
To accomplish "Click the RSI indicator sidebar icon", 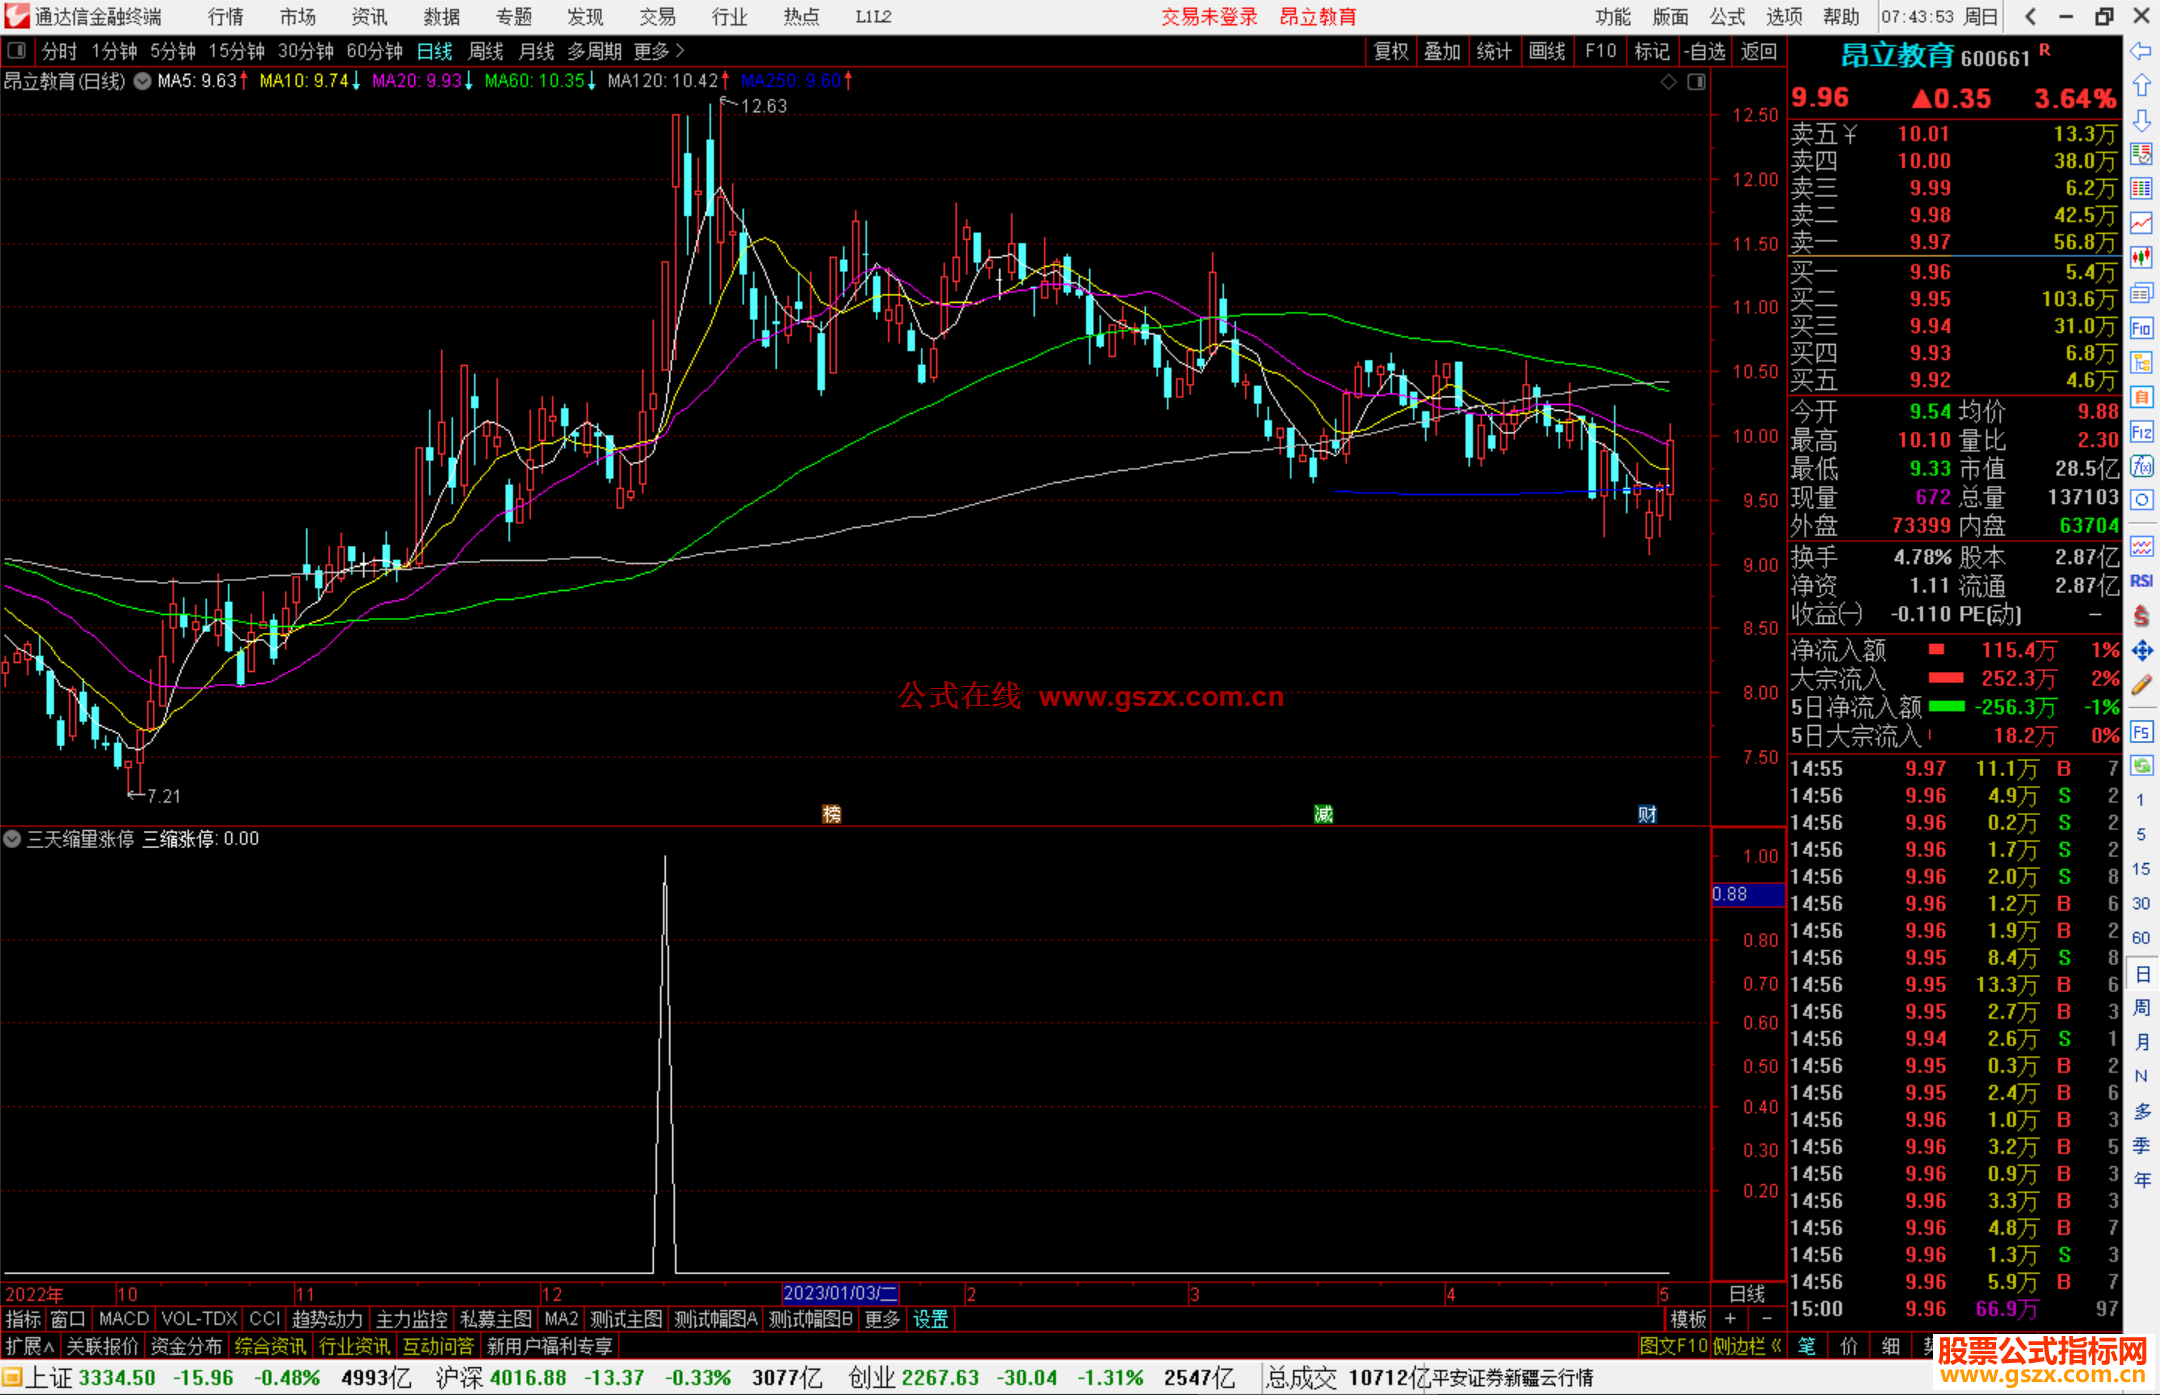I will 2141,581.
